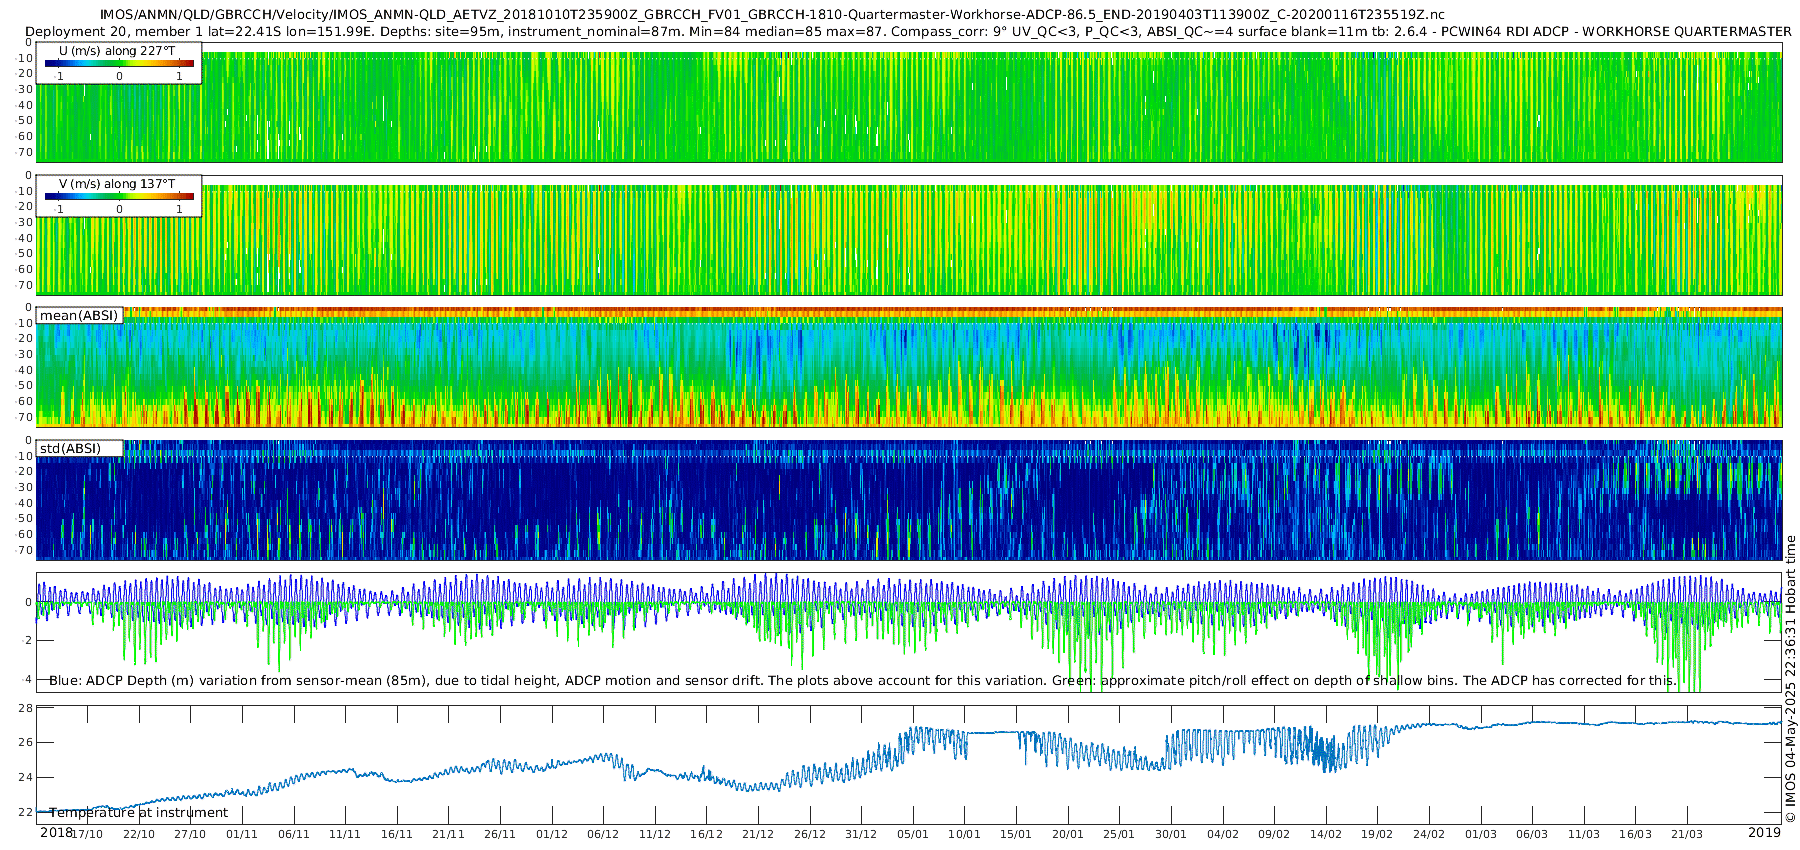Click the '22' tick on temperature axis
Image resolution: width=1800 pixels, height=850 pixels.
coord(26,813)
